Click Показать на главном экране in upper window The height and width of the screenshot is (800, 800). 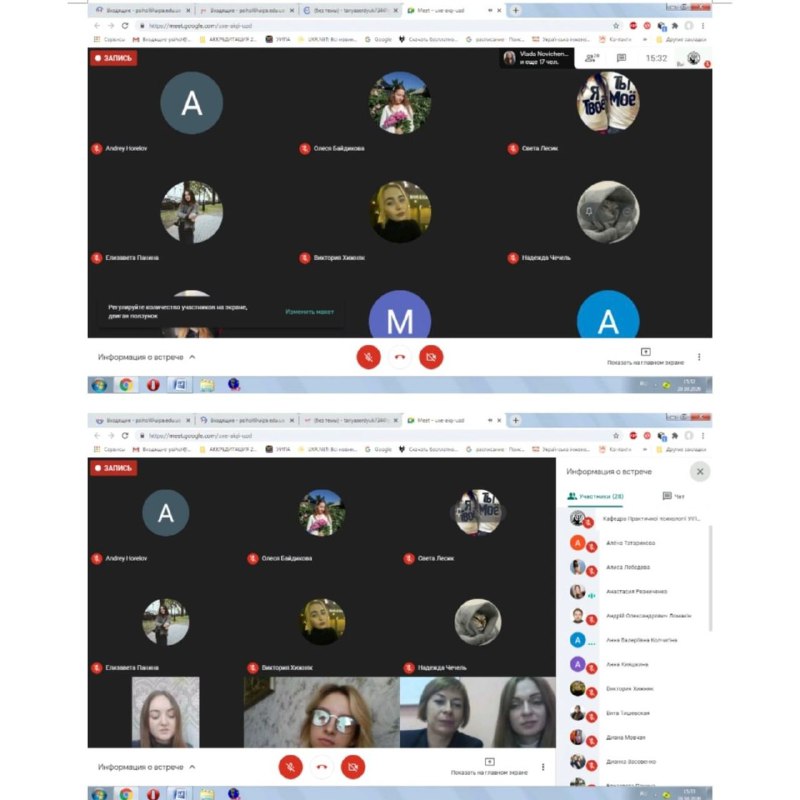tap(645, 357)
